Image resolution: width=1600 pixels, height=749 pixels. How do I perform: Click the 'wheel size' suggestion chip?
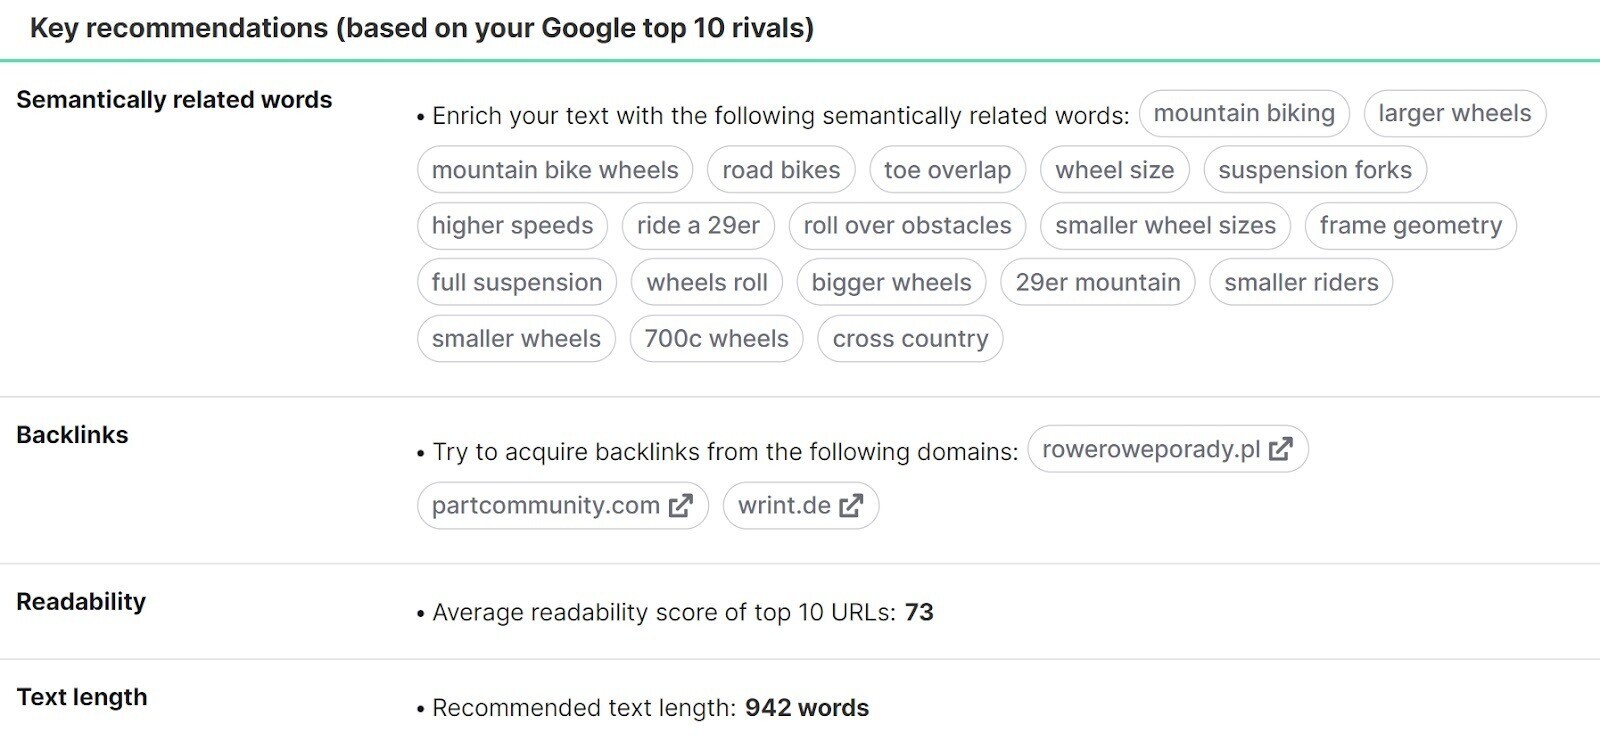[1114, 170]
